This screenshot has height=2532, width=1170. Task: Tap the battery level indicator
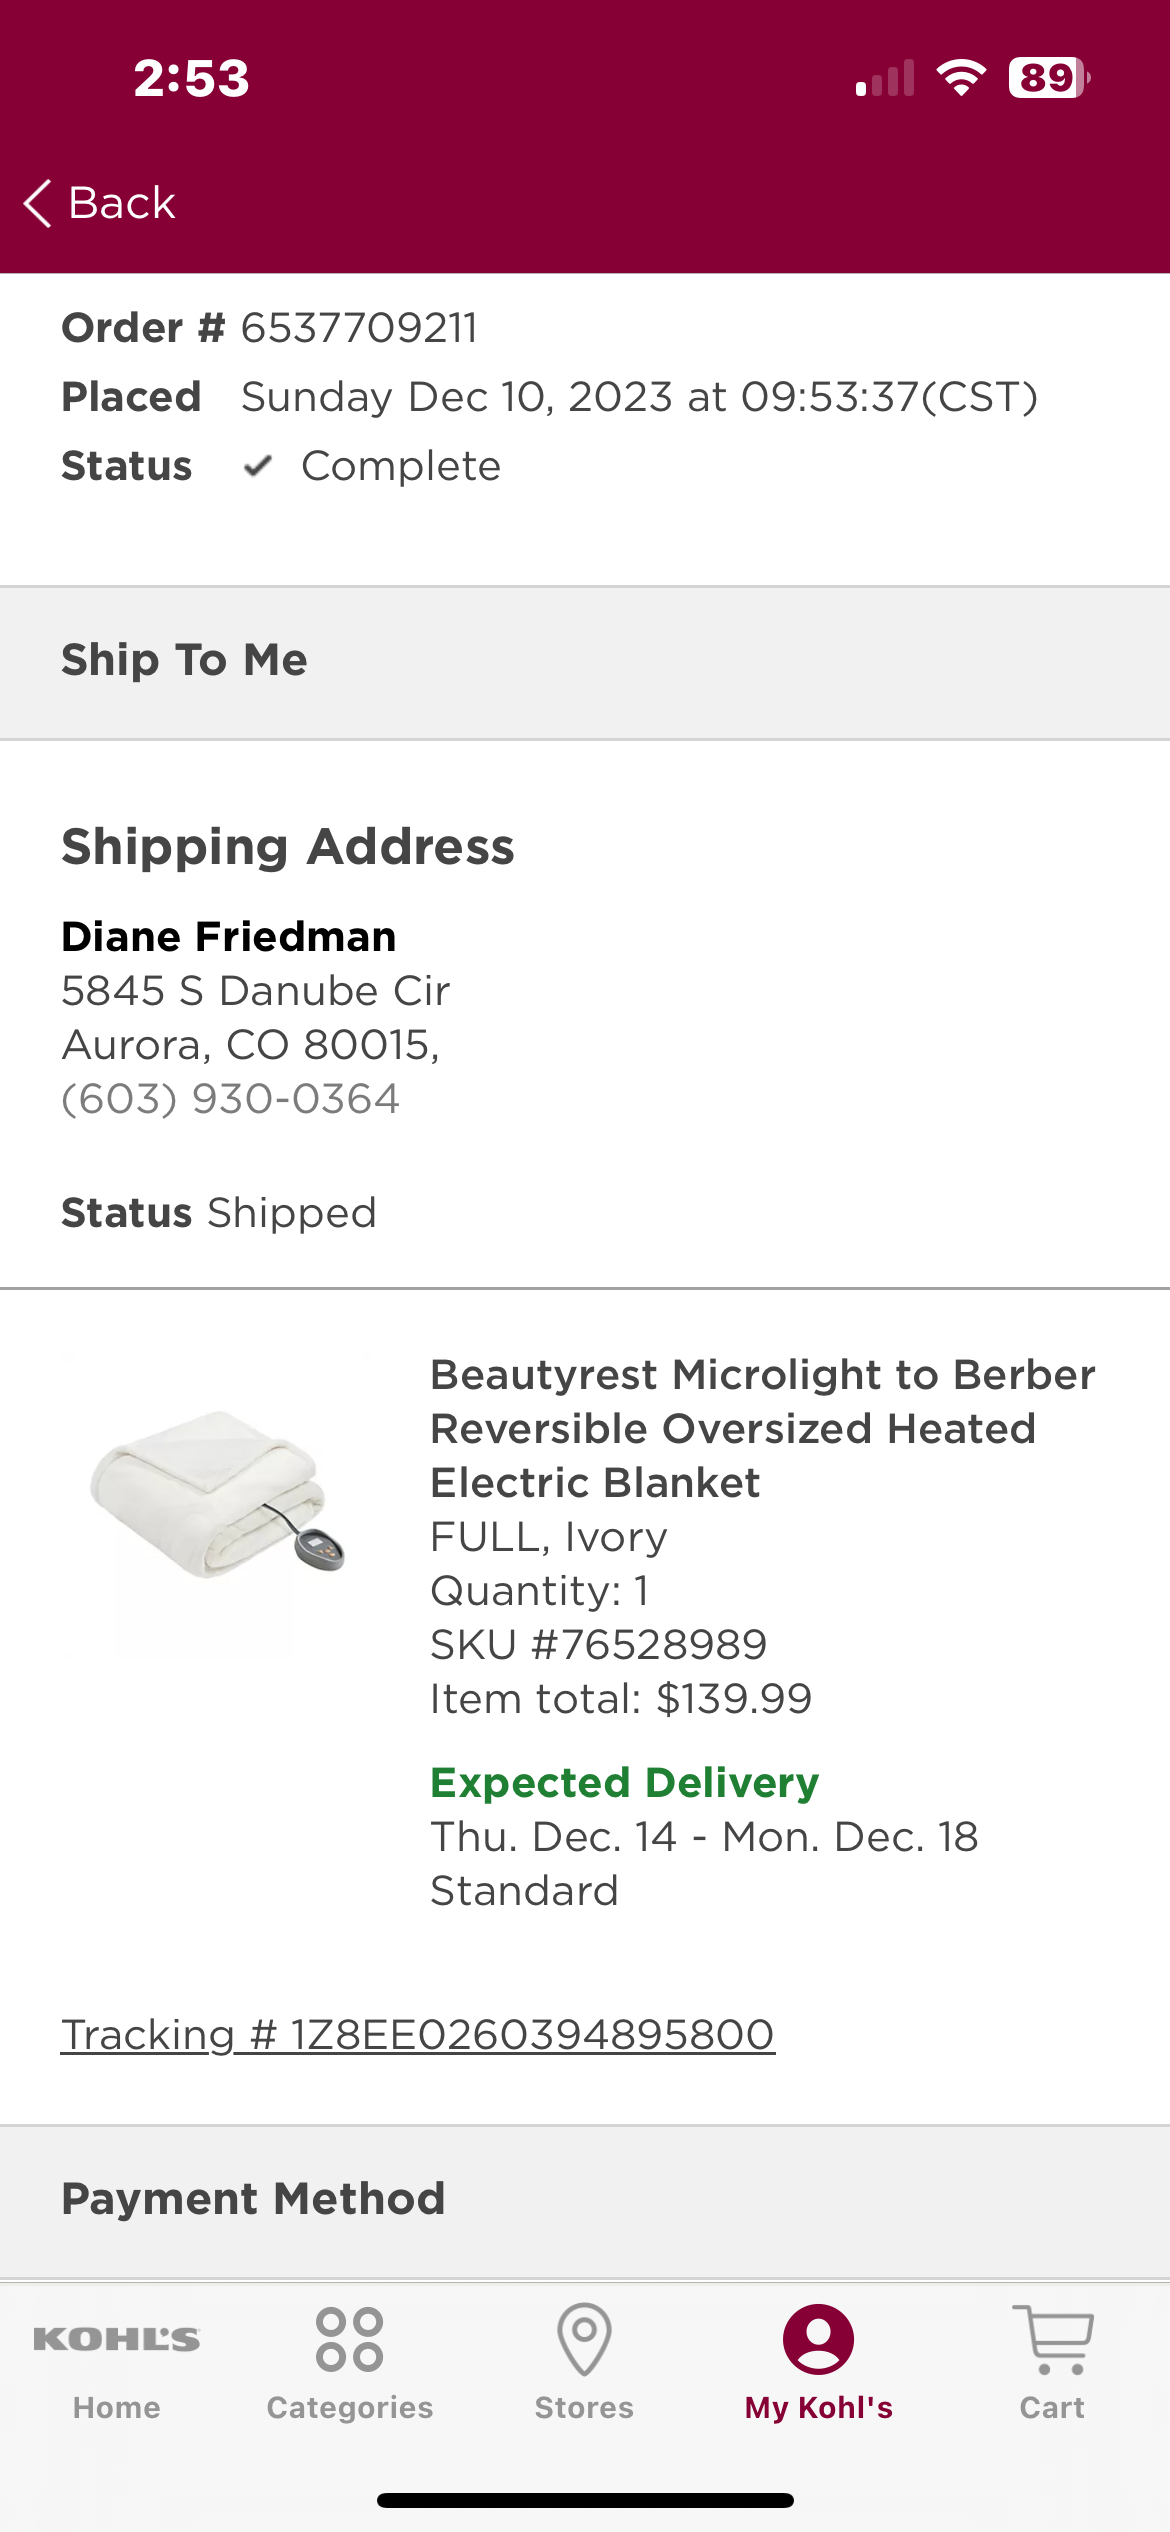(x=1049, y=78)
